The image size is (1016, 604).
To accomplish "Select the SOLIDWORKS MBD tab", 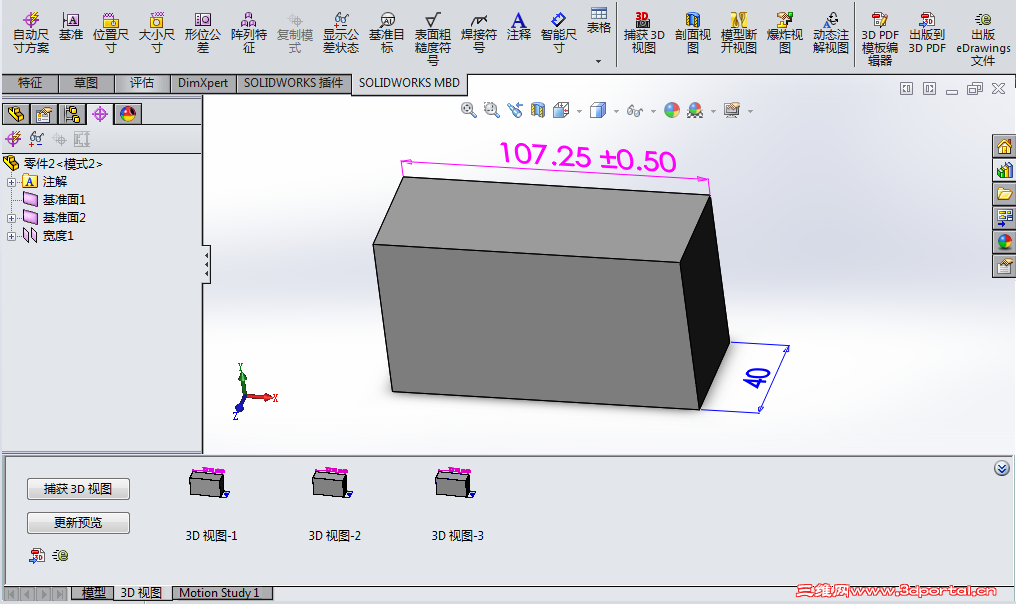I will click(x=409, y=83).
